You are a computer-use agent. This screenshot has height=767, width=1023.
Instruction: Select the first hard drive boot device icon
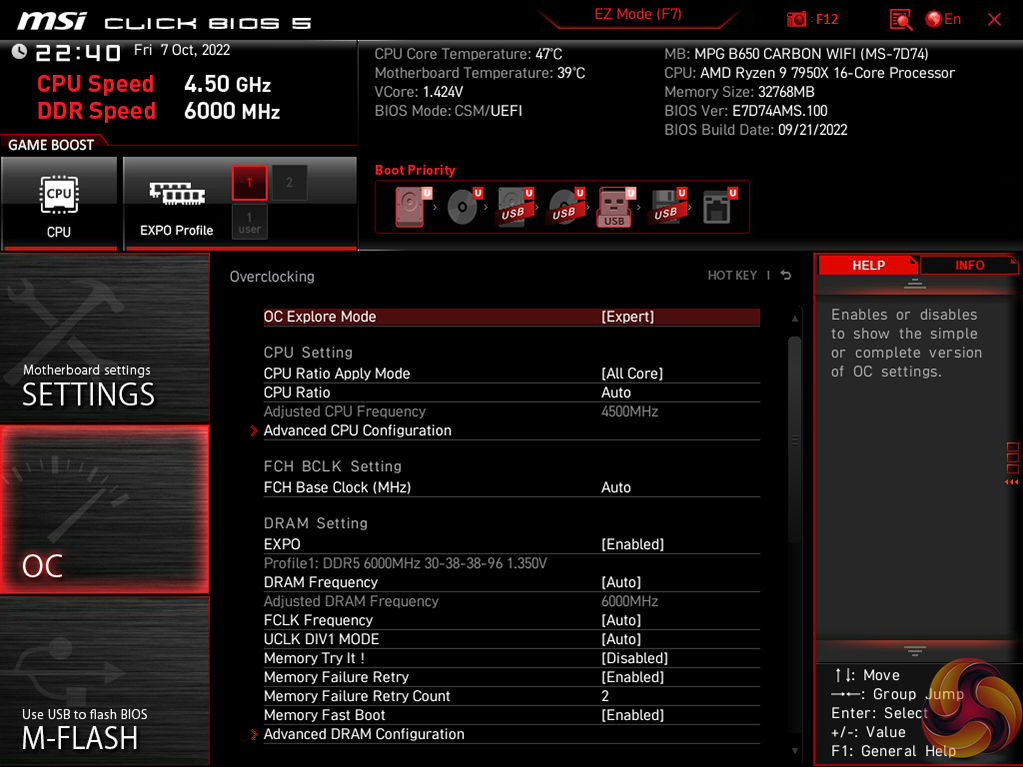tap(411, 207)
